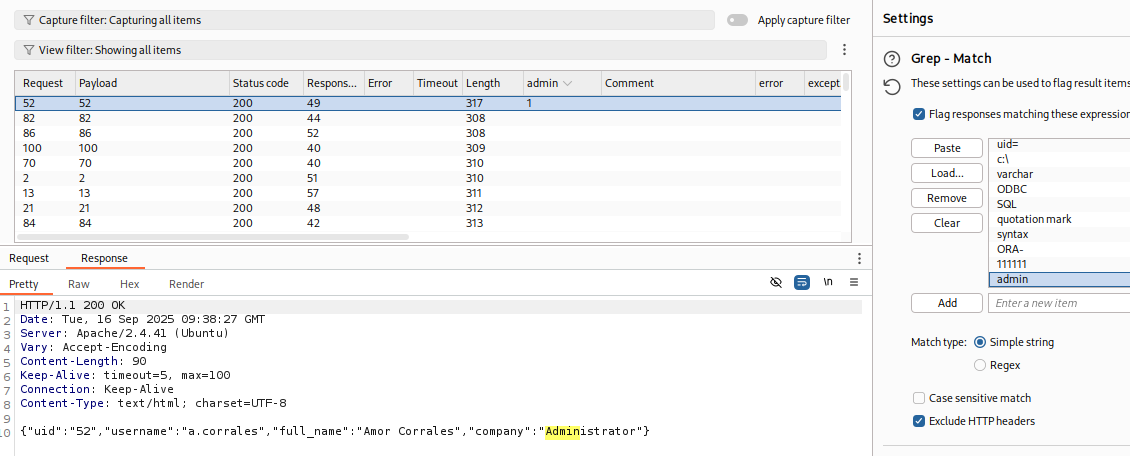Uncheck Flag responses matching these expressions
The width and height of the screenshot is (1130, 456).
tap(919, 114)
